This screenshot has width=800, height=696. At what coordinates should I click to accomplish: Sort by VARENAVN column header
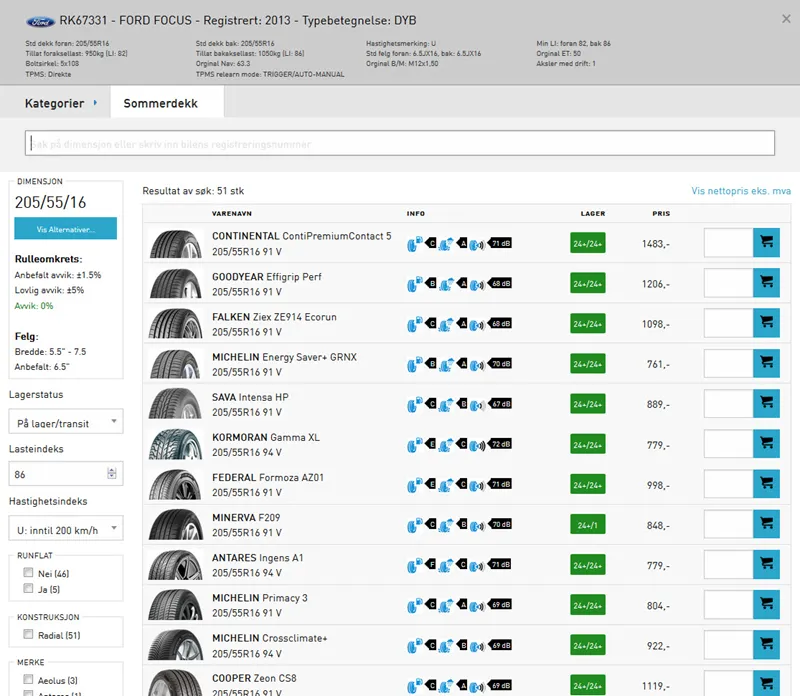pyautogui.click(x=232, y=213)
